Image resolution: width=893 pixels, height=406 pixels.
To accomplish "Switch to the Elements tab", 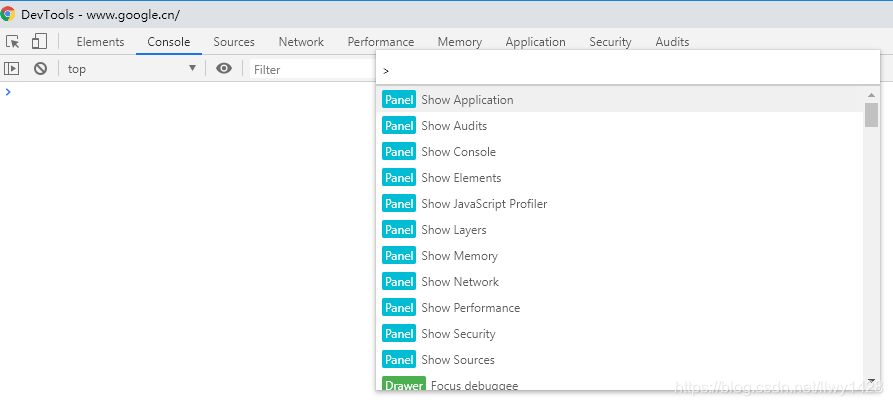I will pyautogui.click(x=100, y=42).
